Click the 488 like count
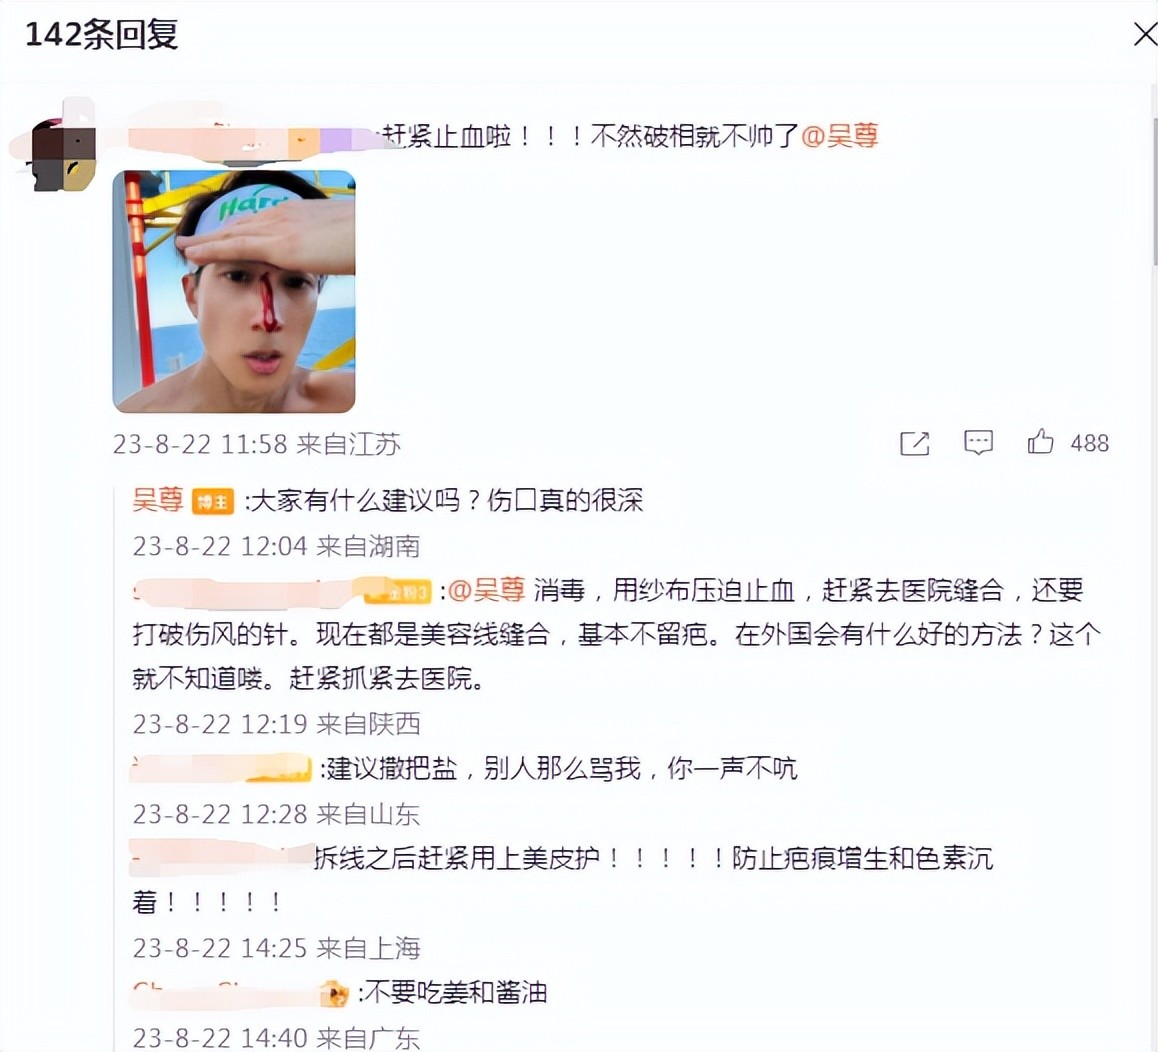 [x=1089, y=443]
